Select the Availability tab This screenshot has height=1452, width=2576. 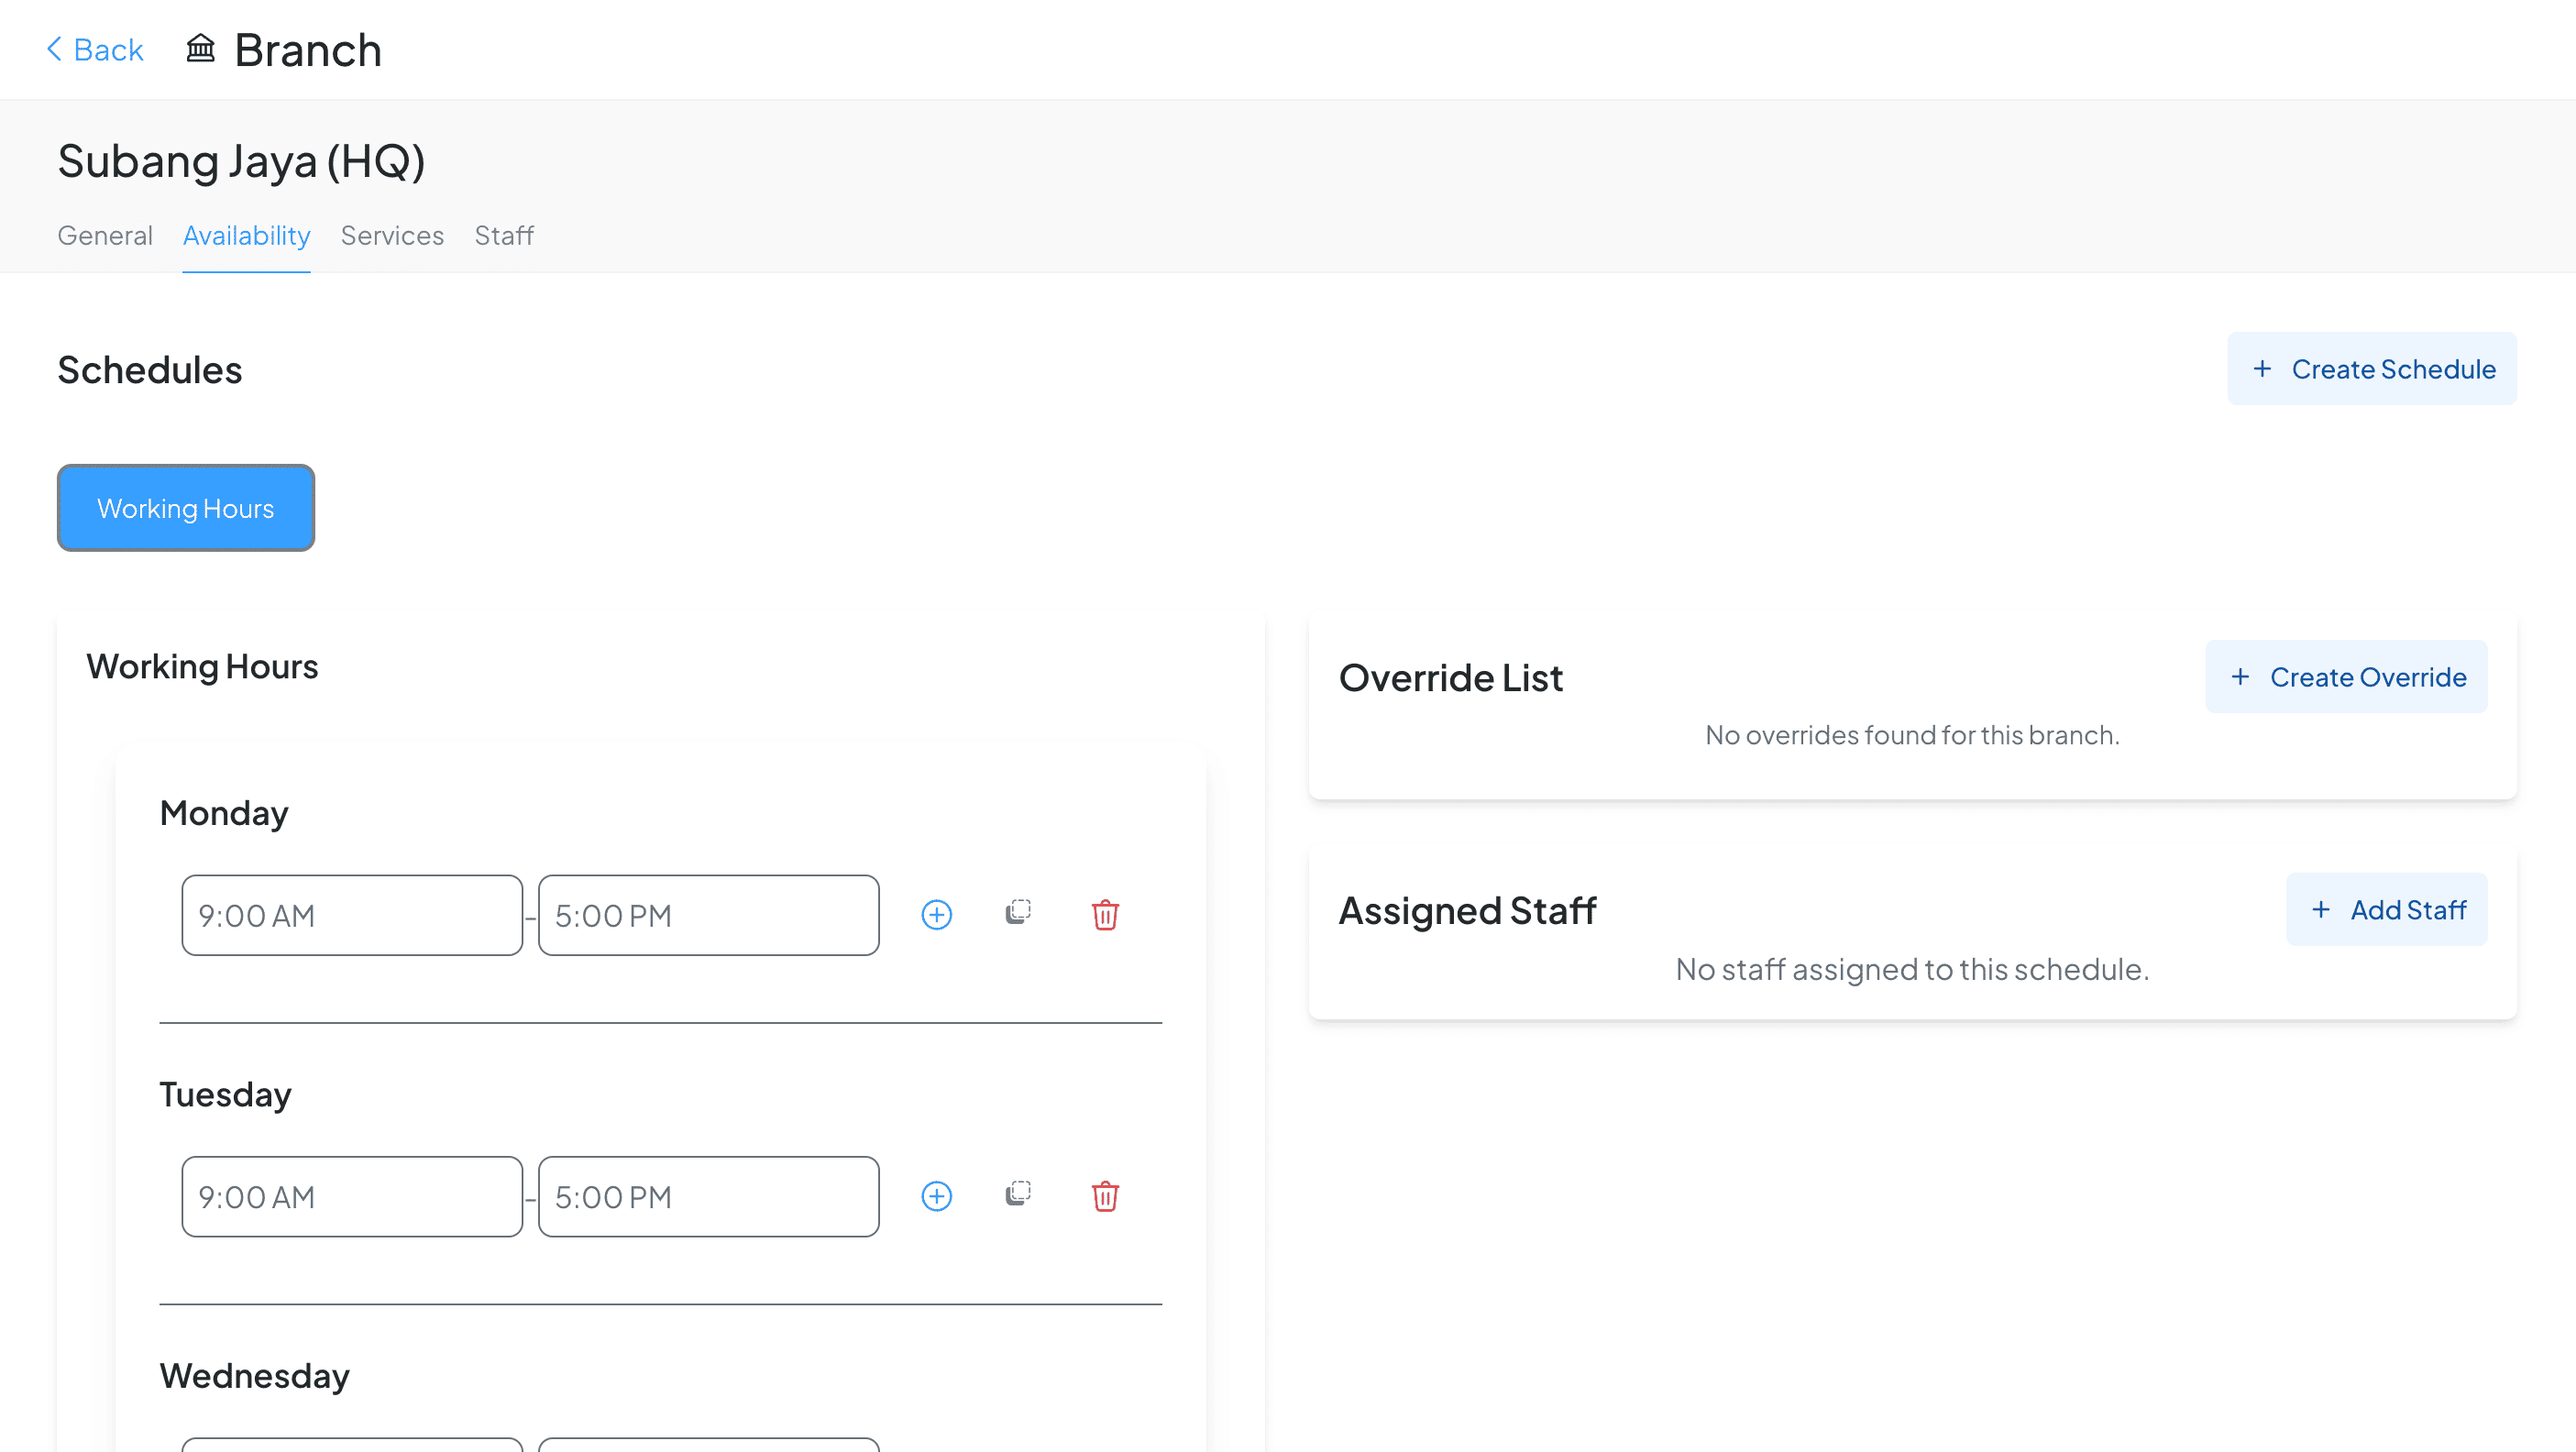[246, 235]
